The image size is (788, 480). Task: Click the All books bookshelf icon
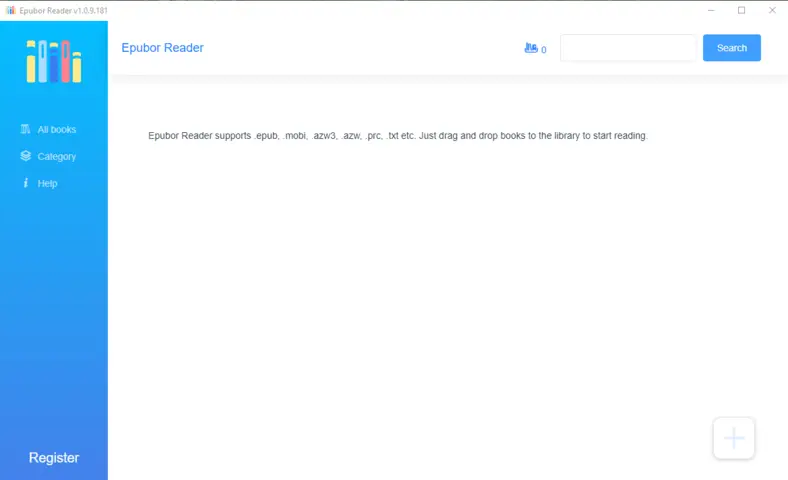tap(25, 129)
